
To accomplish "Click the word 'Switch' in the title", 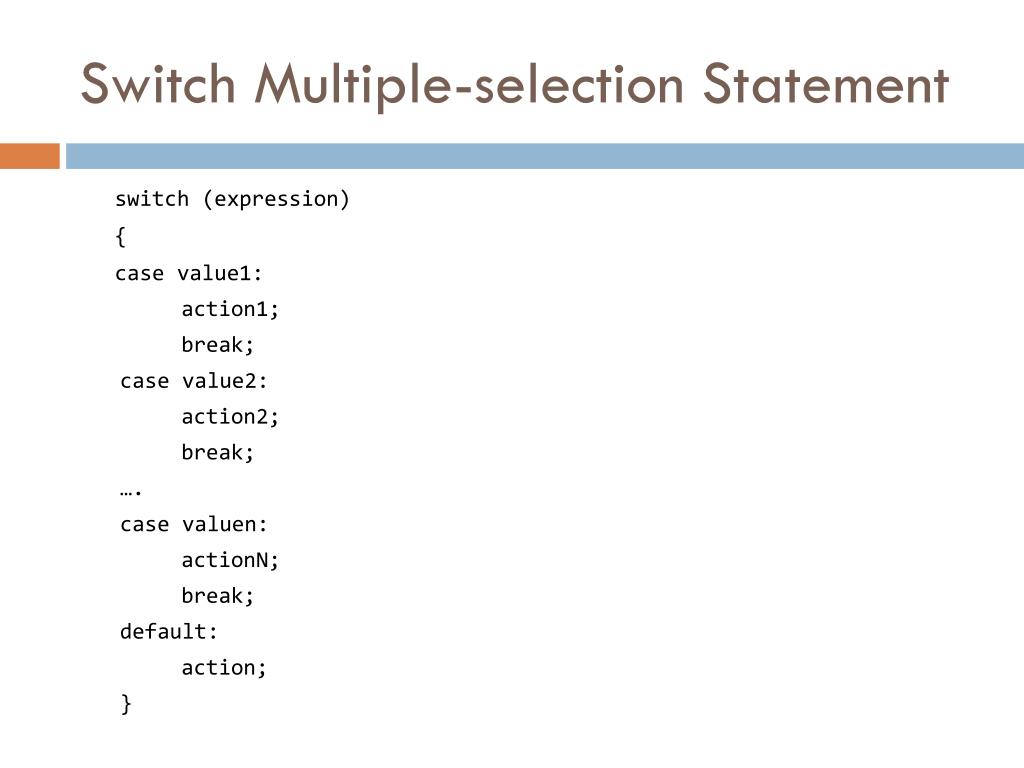I will [x=158, y=85].
